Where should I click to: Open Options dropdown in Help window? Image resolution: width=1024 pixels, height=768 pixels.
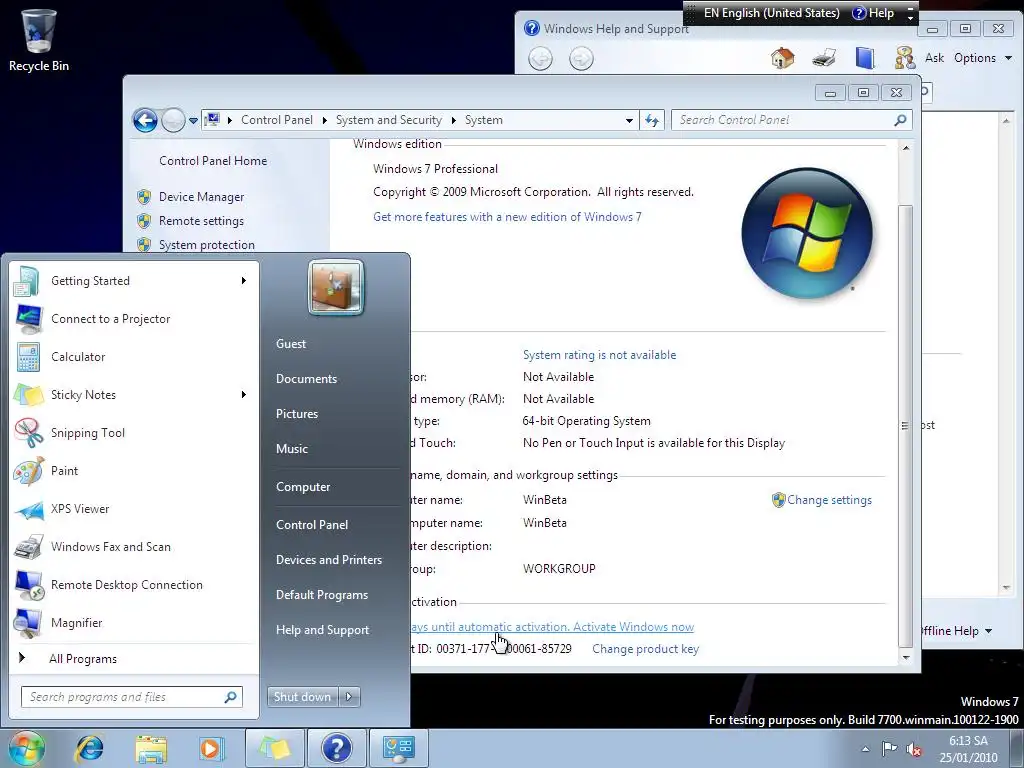click(x=983, y=58)
